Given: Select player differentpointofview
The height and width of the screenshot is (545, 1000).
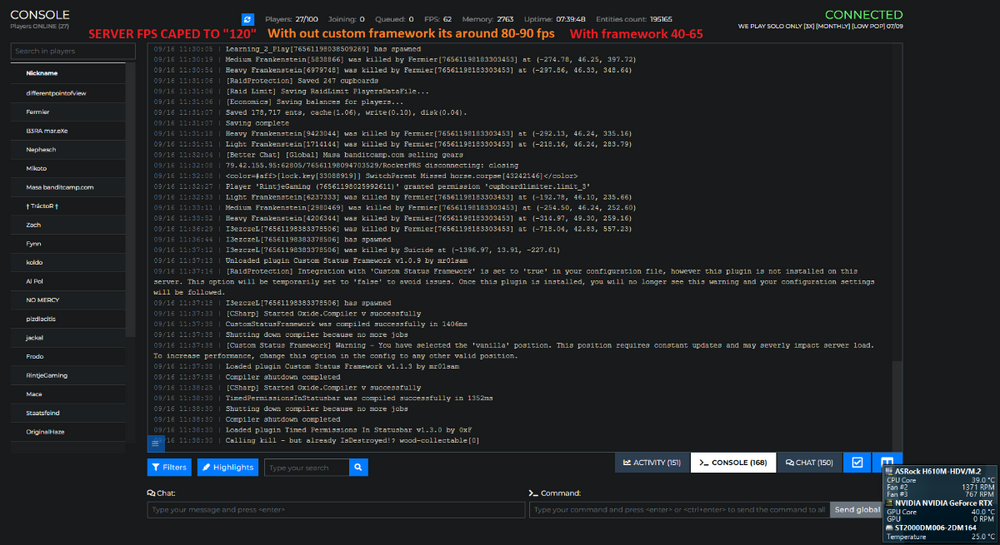Looking at the screenshot, I should click(56, 93).
